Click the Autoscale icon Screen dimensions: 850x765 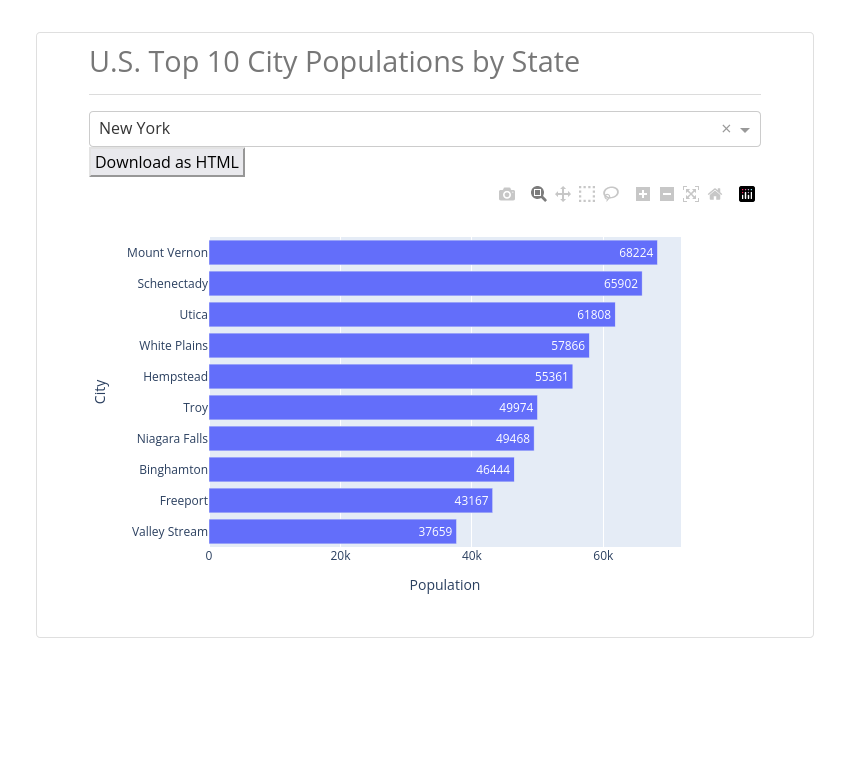(691, 194)
